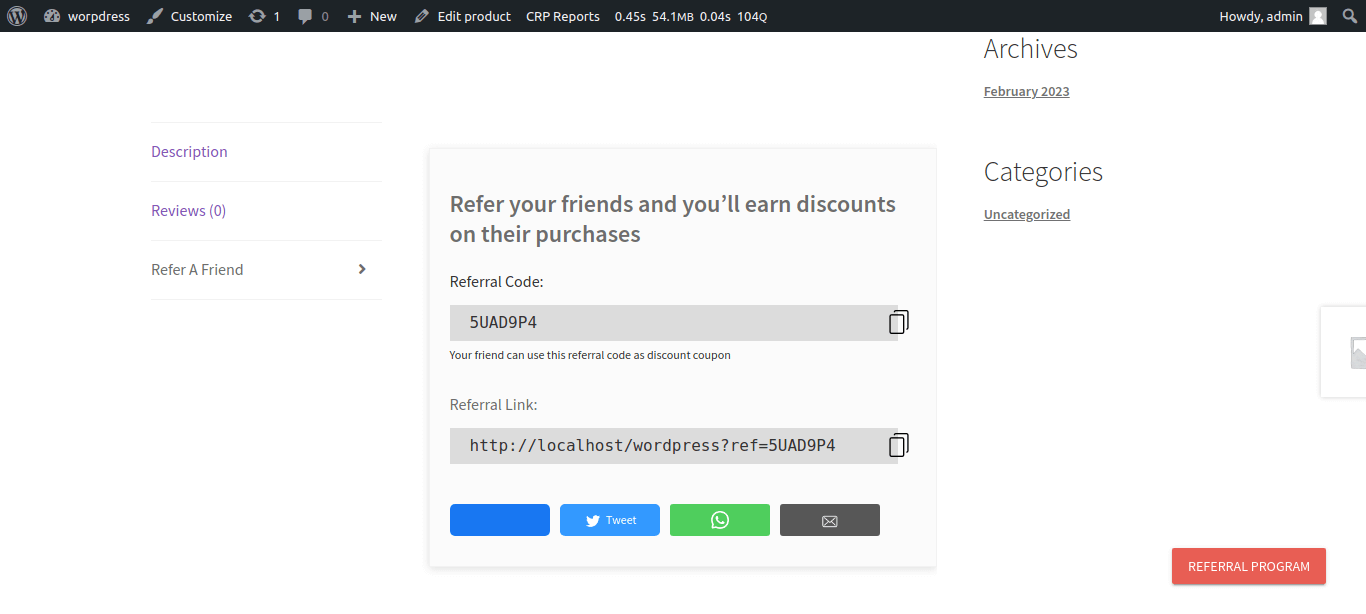Click the WordPress logo in the admin bar
The image size is (1366, 614).
click(15, 15)
